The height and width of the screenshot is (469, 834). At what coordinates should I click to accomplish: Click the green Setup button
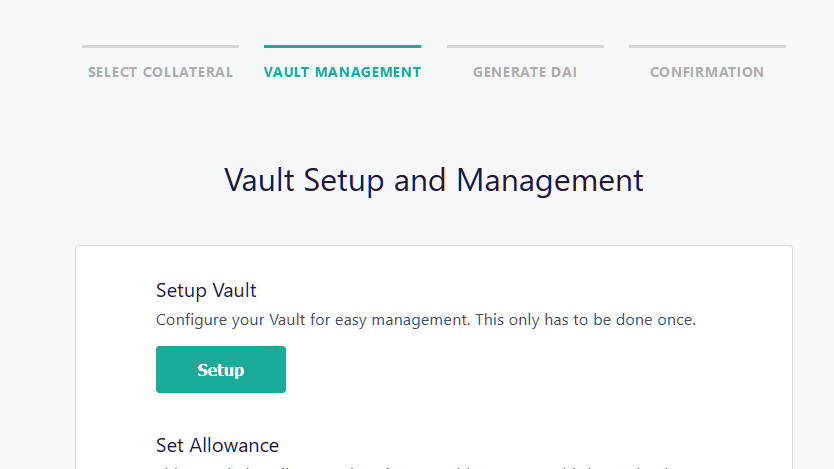(221, 370)
